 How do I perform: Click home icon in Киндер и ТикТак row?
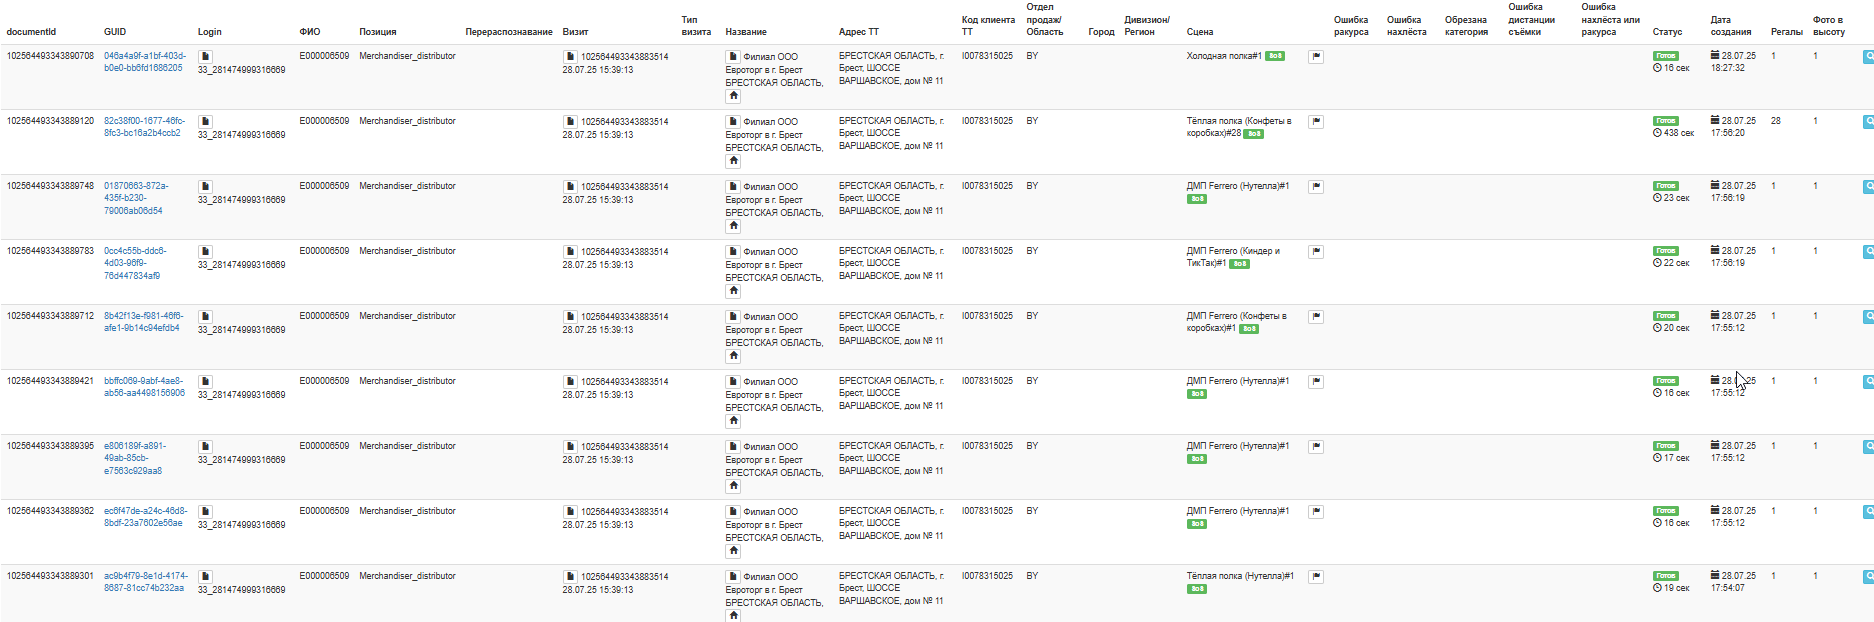pyautogui.click(x=733, y=291)
